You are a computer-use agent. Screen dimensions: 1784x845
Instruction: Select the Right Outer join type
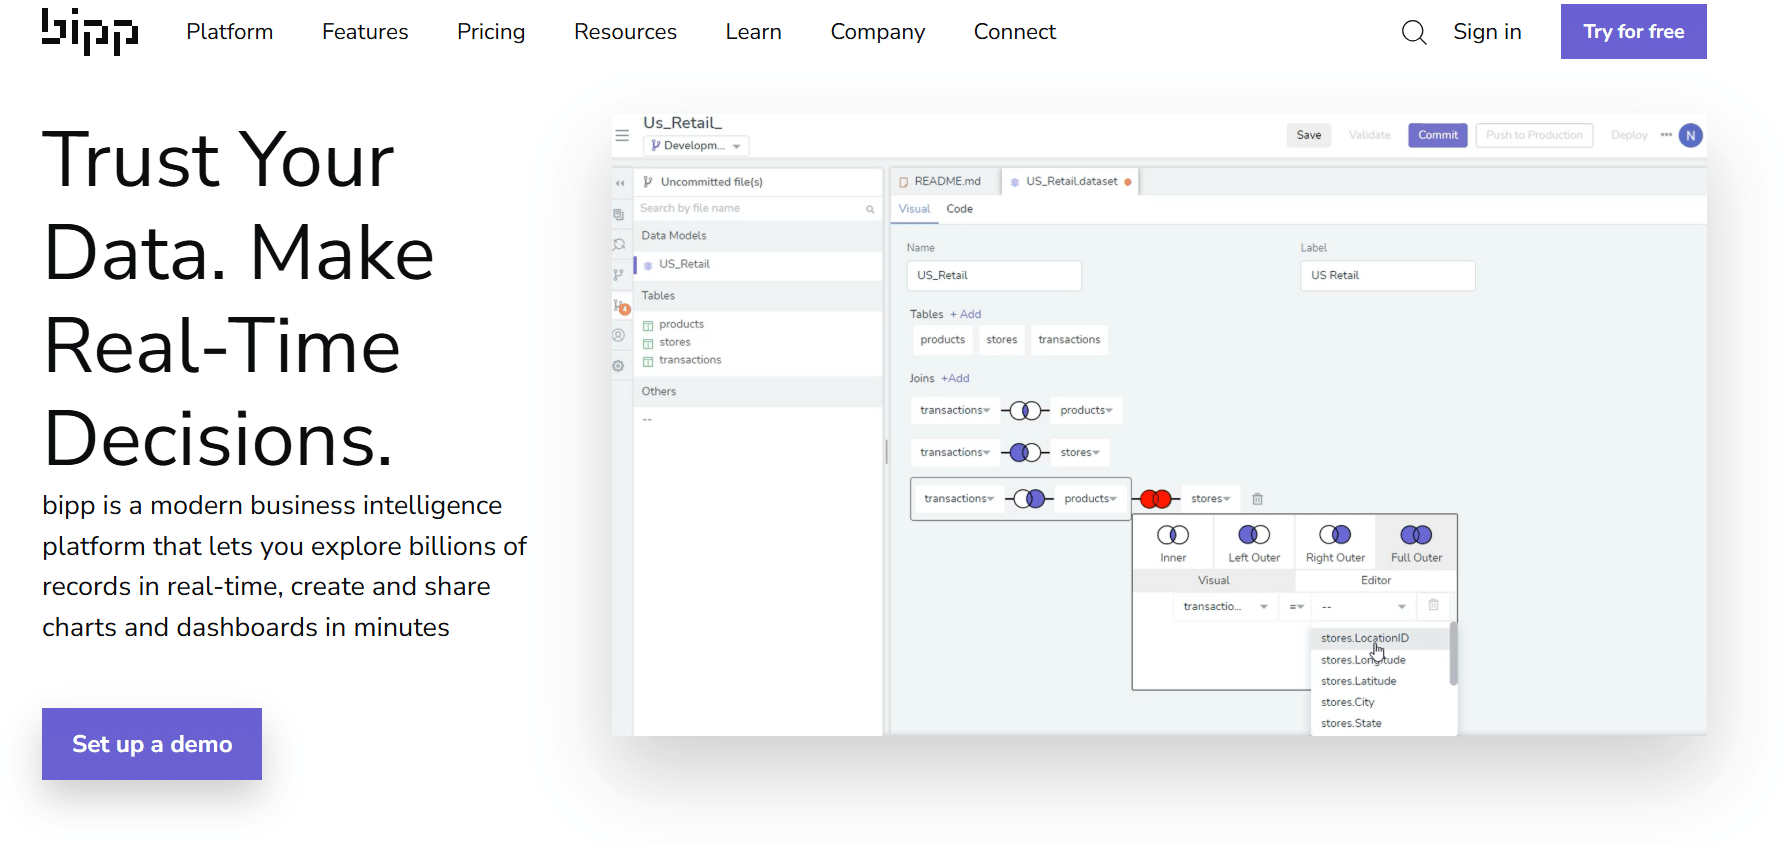[x=1335, y=543]
